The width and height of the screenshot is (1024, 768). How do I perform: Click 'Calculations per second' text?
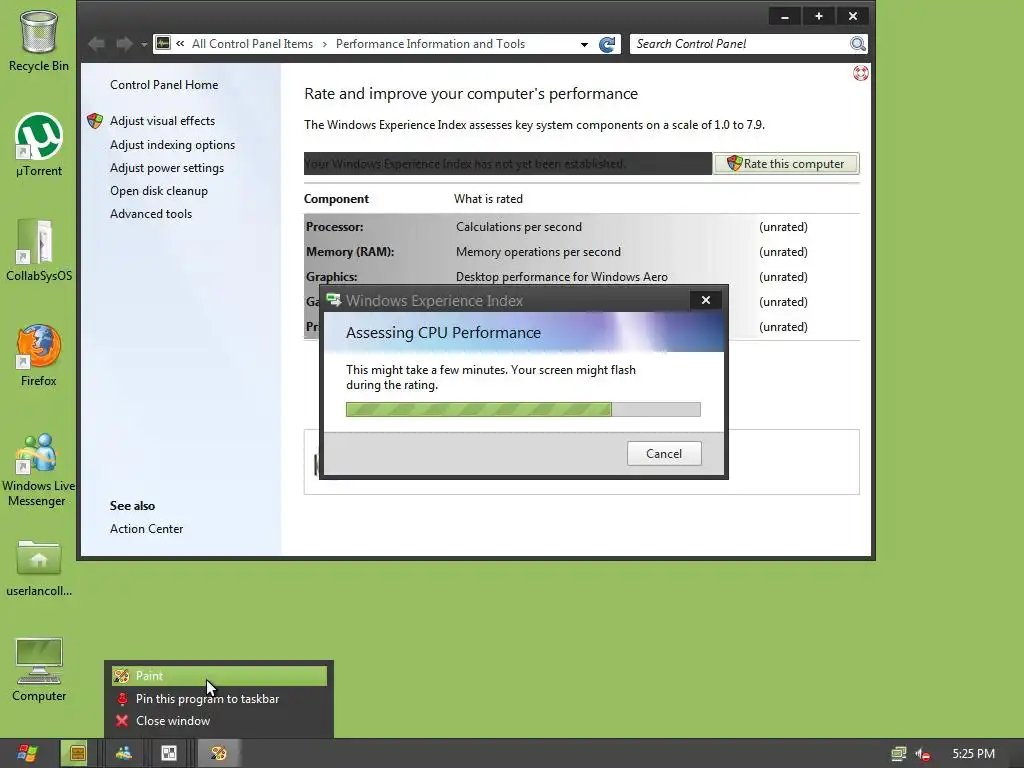[x=519, y=227]
